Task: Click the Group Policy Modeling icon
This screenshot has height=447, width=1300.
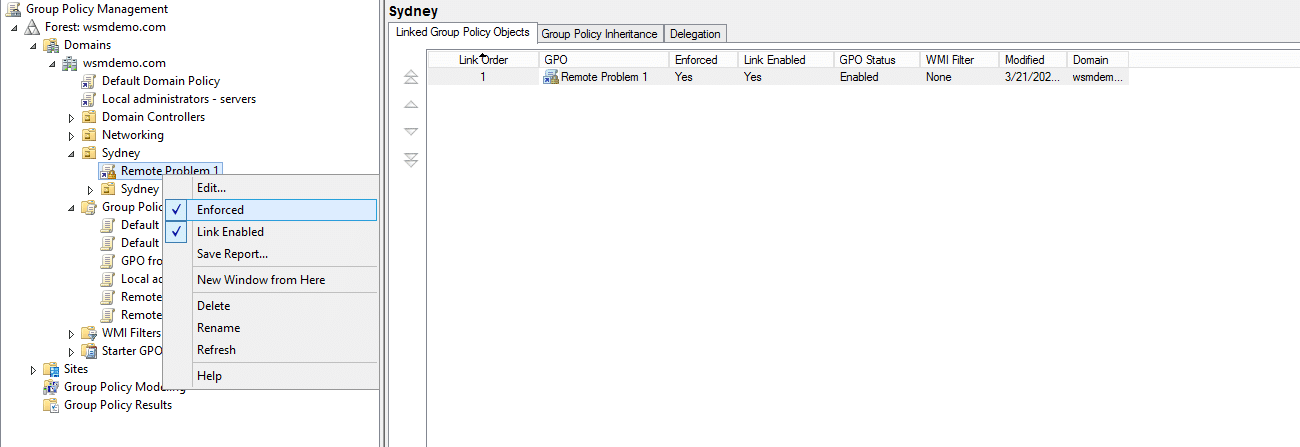Action: point(51,387)
